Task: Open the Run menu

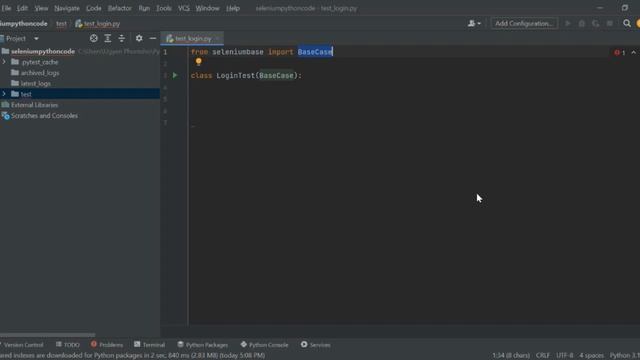Action: click(144, 8)
